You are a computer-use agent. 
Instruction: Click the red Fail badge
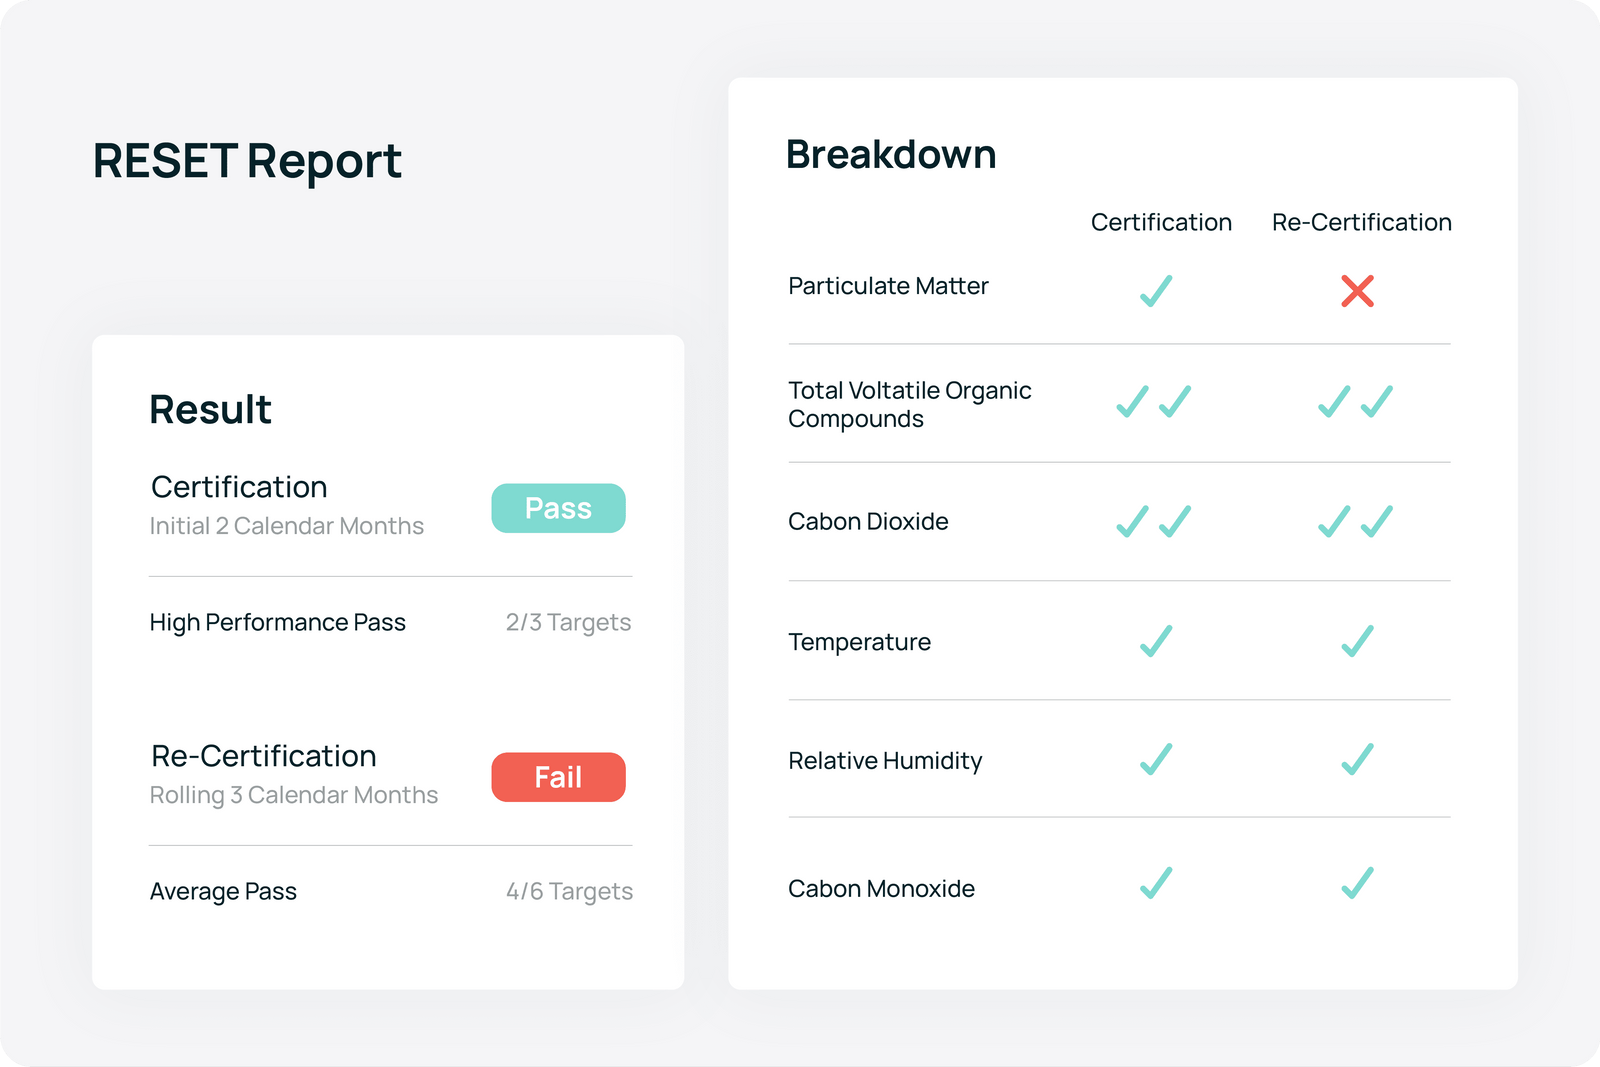(558, 777)
